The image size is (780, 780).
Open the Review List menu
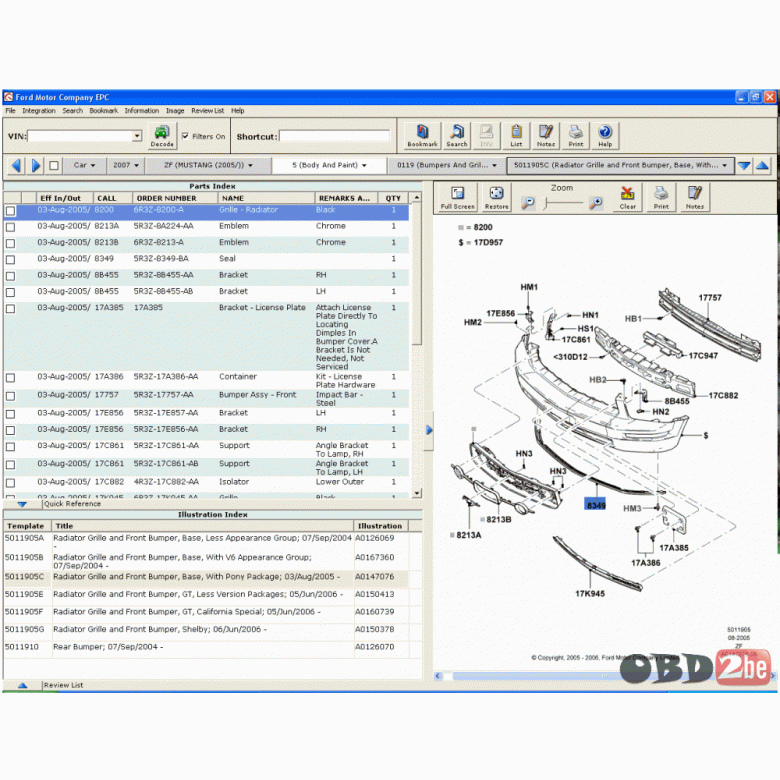click(x=207, y=110)
